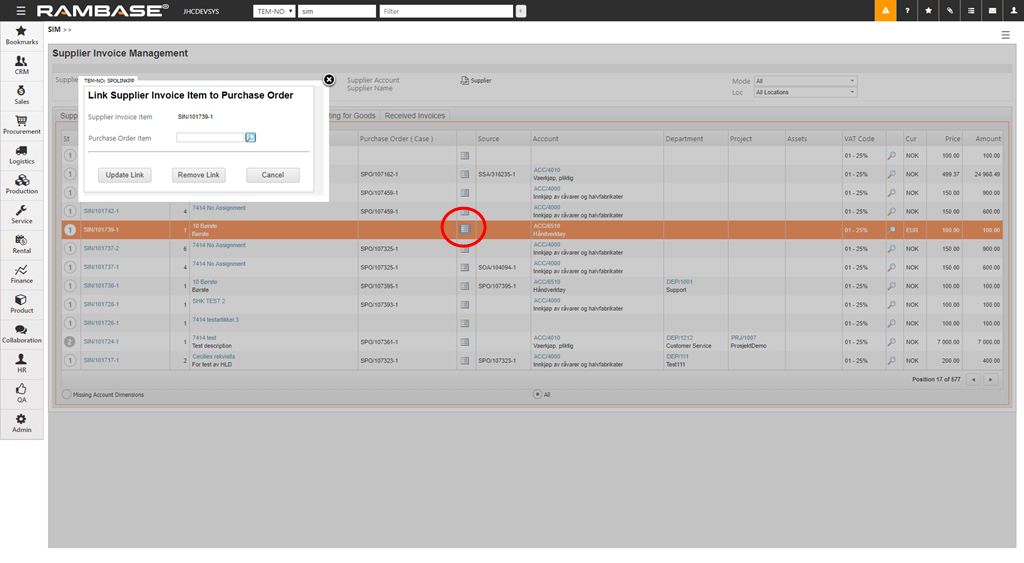Expand the Mode dropdown
Viewport: 1024px width, 563px height.
coord(805,81)
